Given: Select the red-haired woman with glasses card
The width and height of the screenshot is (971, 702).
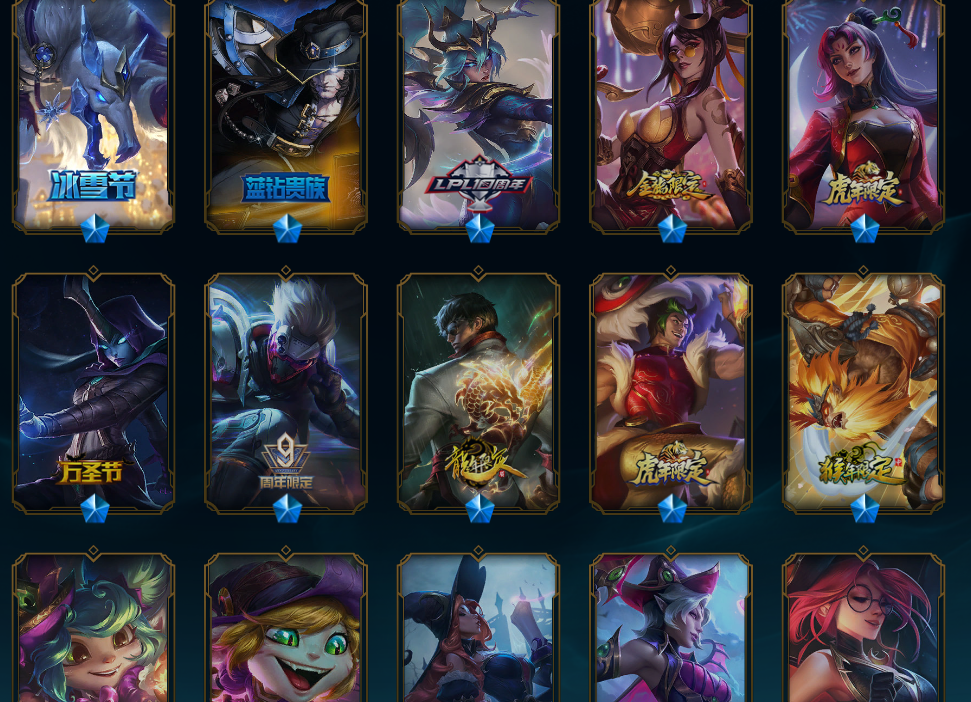Looking at the screenshot, I should 864,626.
